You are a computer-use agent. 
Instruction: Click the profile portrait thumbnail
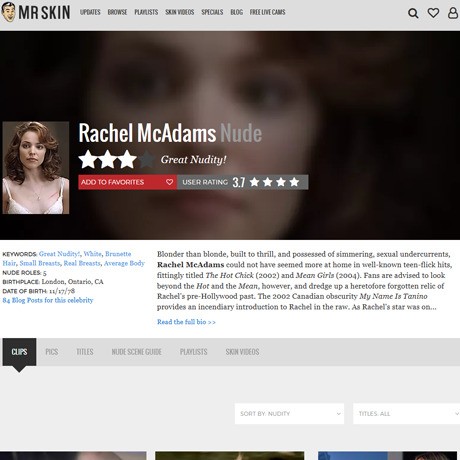(x=36, y=168)
